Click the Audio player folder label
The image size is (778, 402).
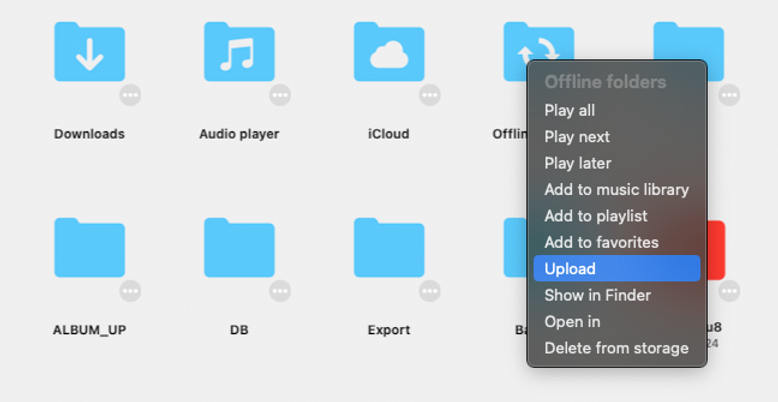[239, 134]
